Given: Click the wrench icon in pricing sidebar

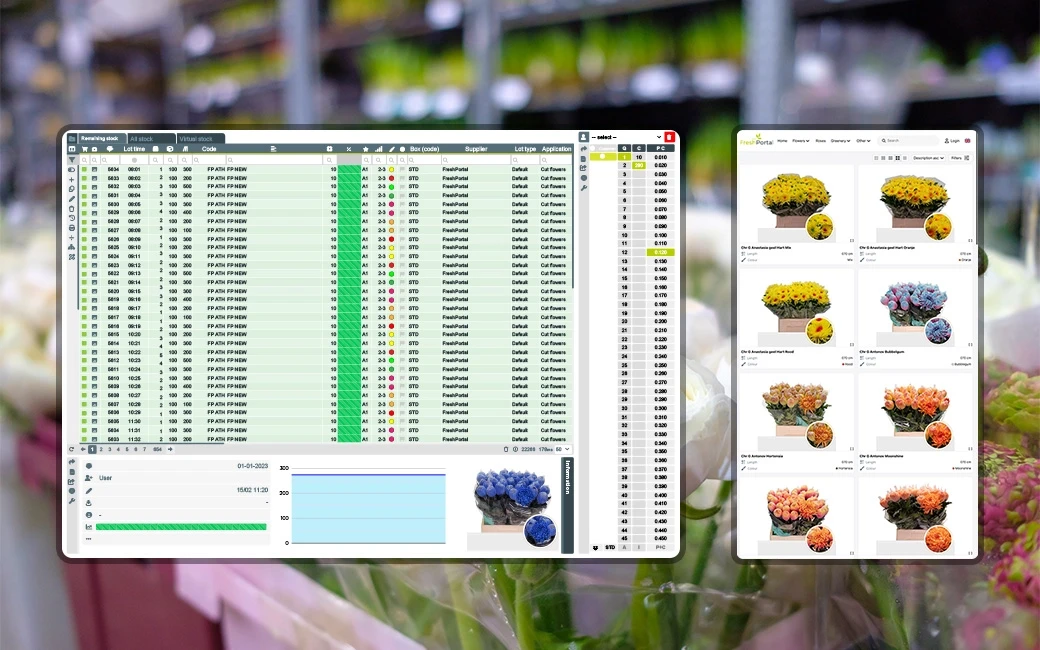Looking at the screenshot, I should click(x=584, y=188).
